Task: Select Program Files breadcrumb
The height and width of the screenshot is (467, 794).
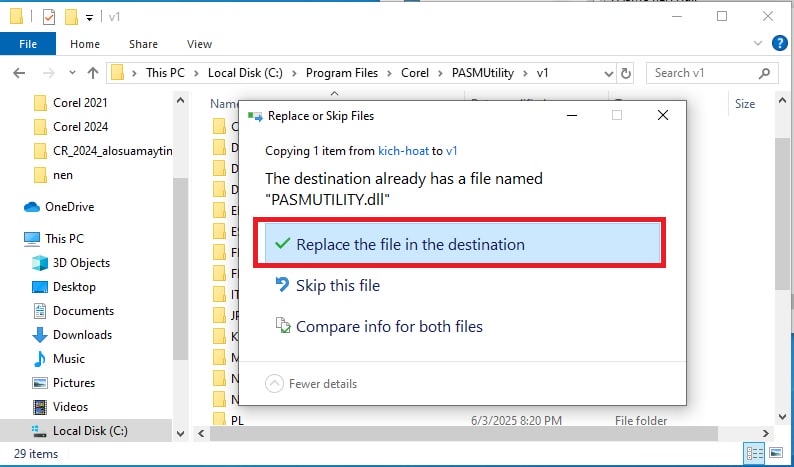Action: click(x=342, y=73)
